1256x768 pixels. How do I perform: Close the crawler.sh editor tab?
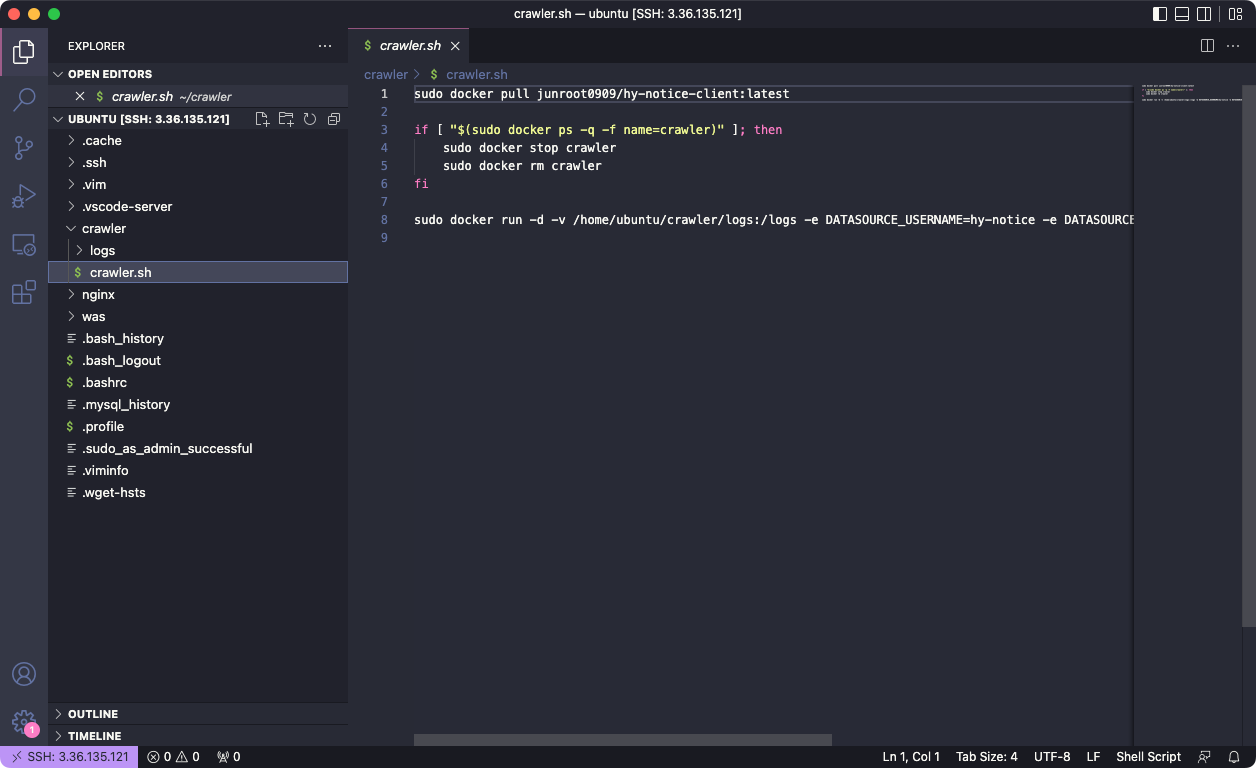pos(455,46)
